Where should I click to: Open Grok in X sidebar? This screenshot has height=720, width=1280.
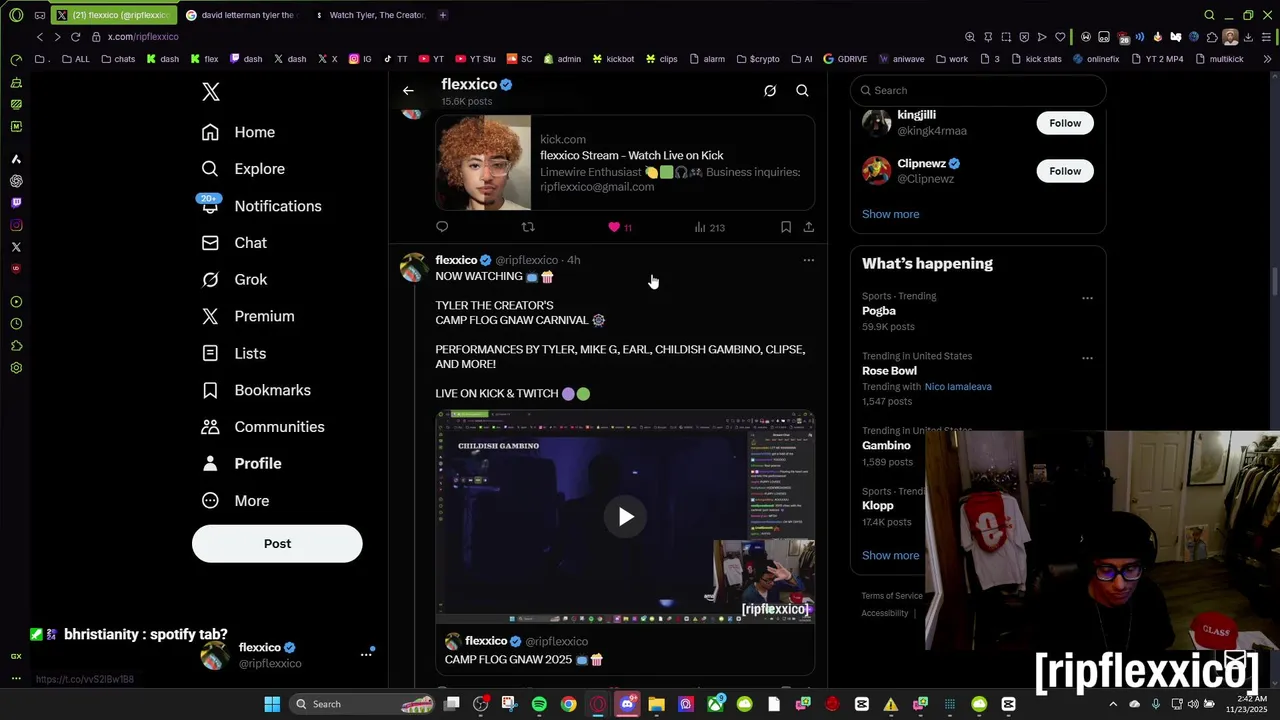tap(234, 280)
